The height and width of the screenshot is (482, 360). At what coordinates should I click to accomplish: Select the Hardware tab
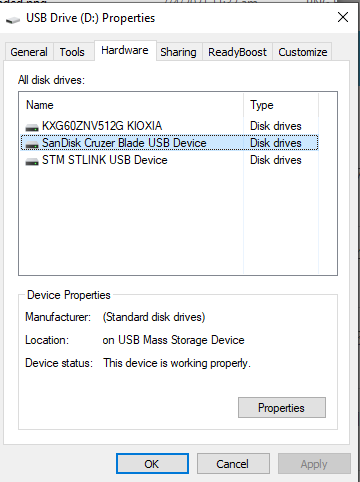coord(125,50)
